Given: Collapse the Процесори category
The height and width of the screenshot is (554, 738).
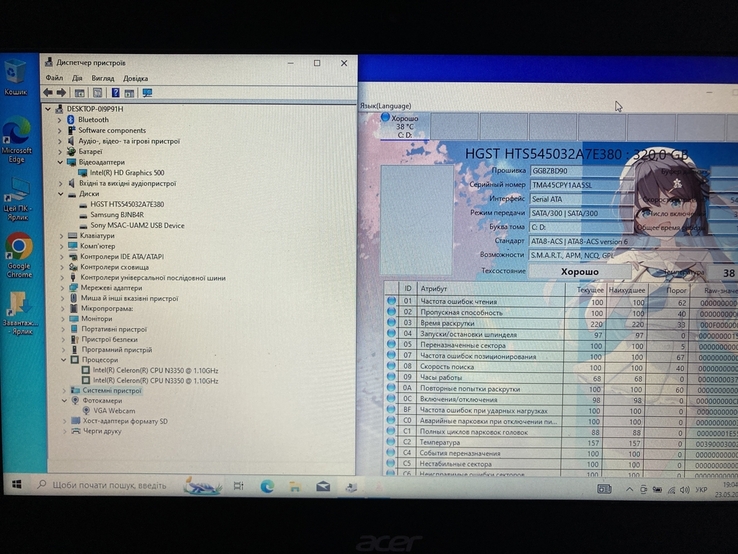Looking at the screenshot, I should click(64, 360).
